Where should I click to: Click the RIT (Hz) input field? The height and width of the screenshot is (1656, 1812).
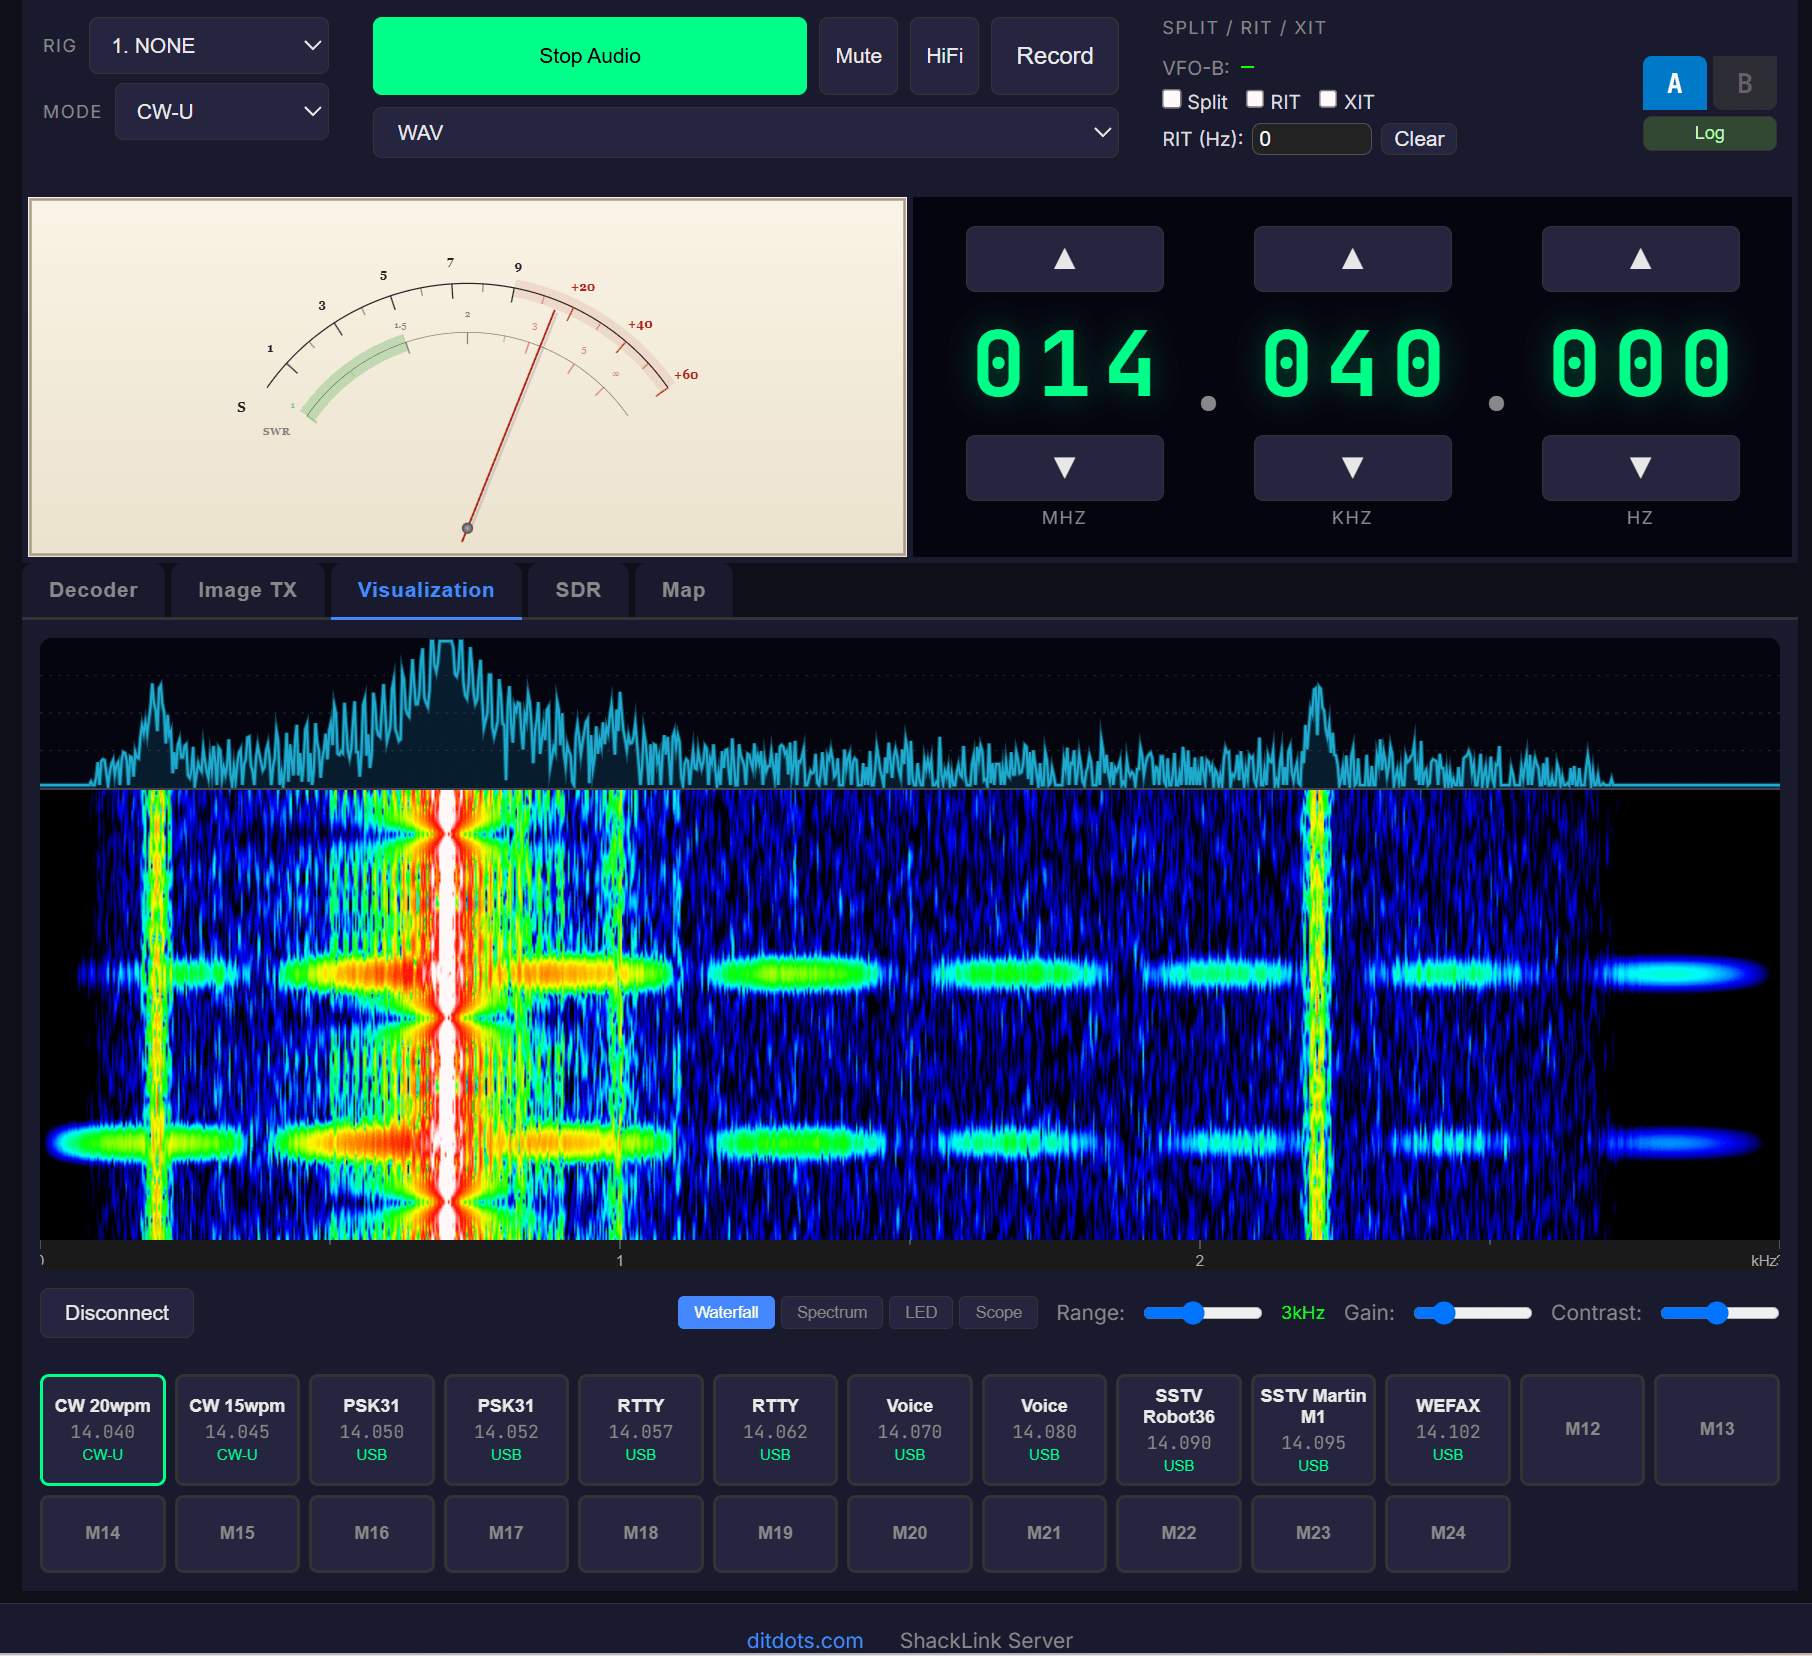click(1311, 139)
